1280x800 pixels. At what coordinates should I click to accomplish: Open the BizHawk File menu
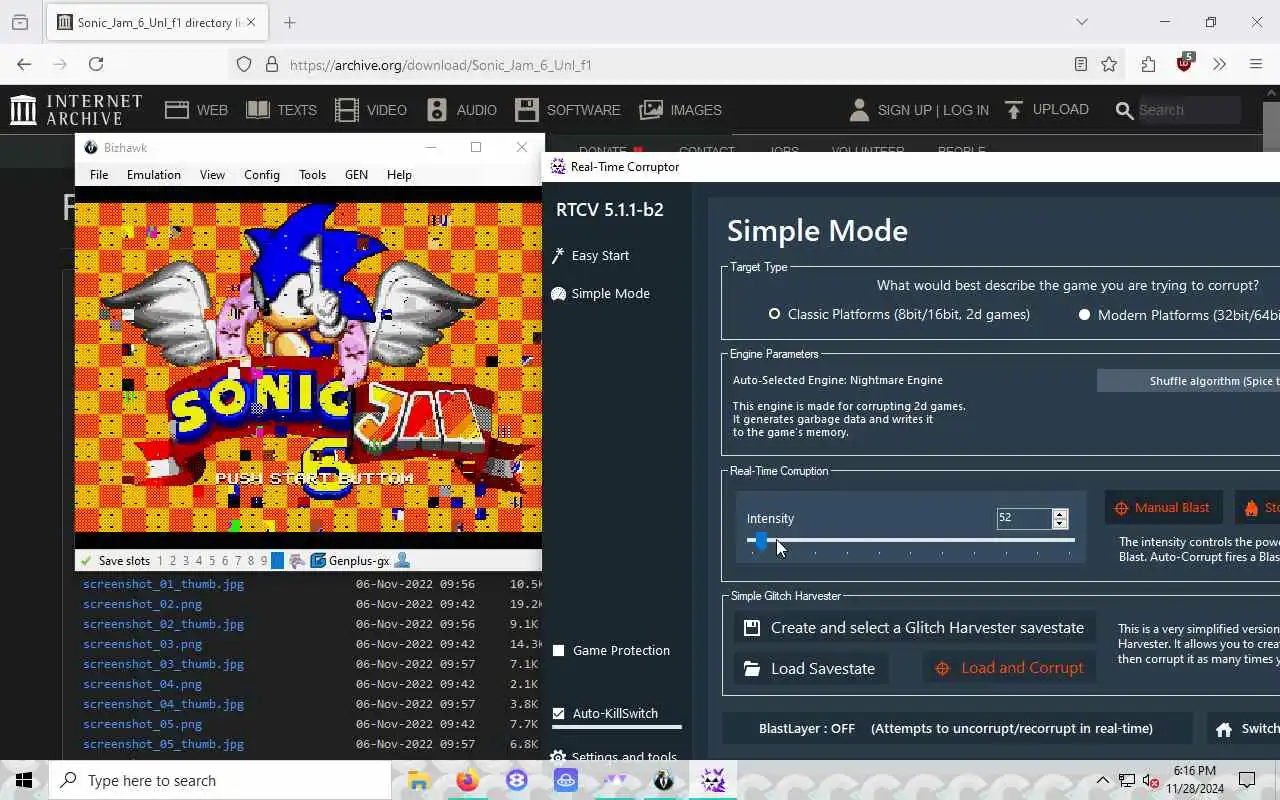99,174
